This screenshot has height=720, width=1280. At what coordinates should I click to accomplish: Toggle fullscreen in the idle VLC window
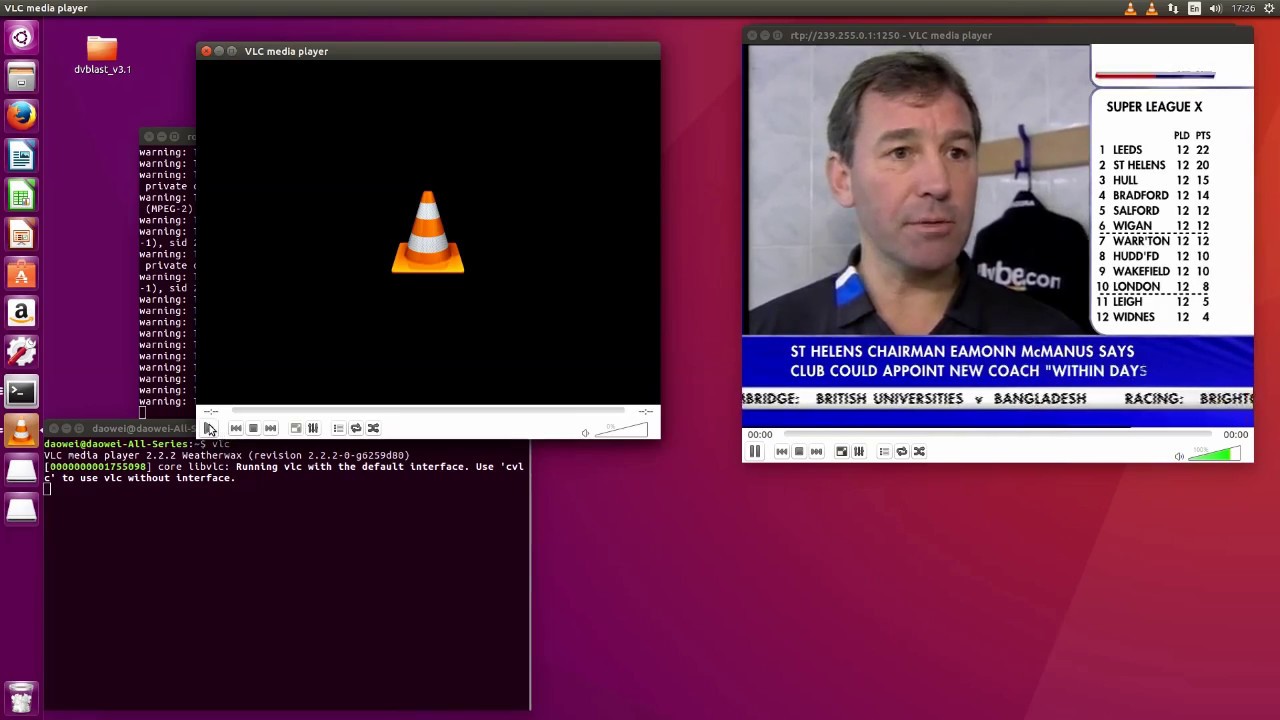[296, 428]
